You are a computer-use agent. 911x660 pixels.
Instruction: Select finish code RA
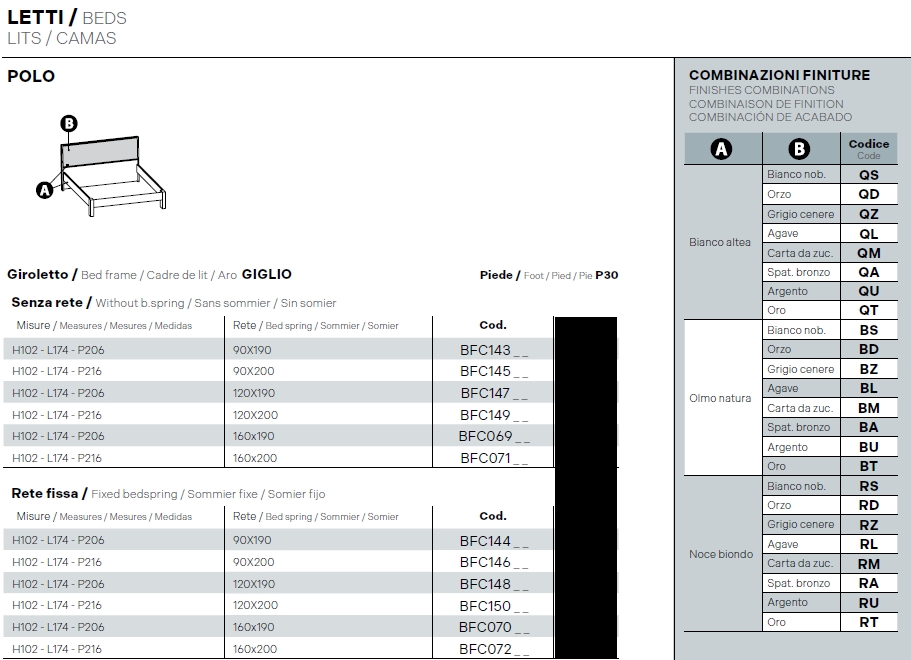pyautogui.click(x=869, y=583)
